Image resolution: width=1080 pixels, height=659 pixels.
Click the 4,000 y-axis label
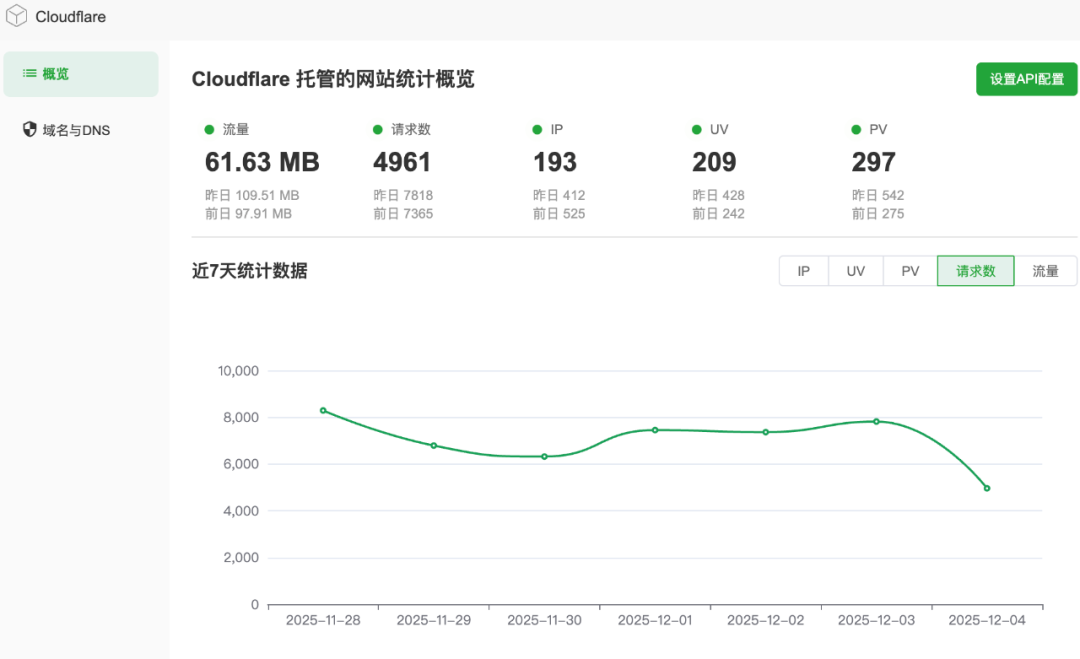[241, 512]
